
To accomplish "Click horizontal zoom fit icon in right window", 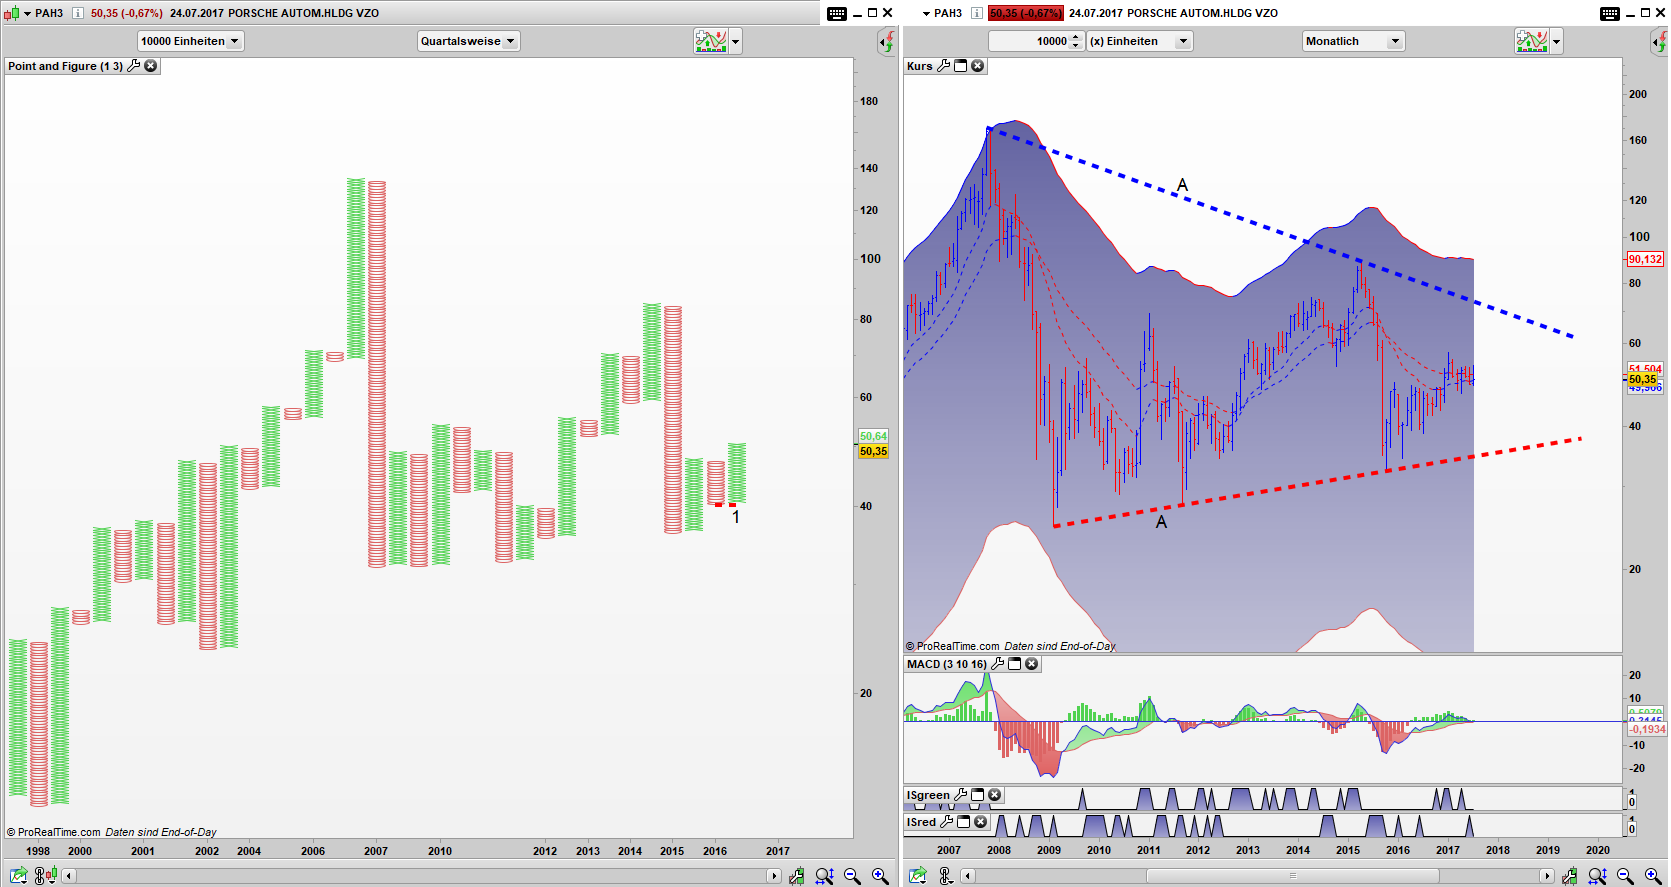I will 1597,876.
